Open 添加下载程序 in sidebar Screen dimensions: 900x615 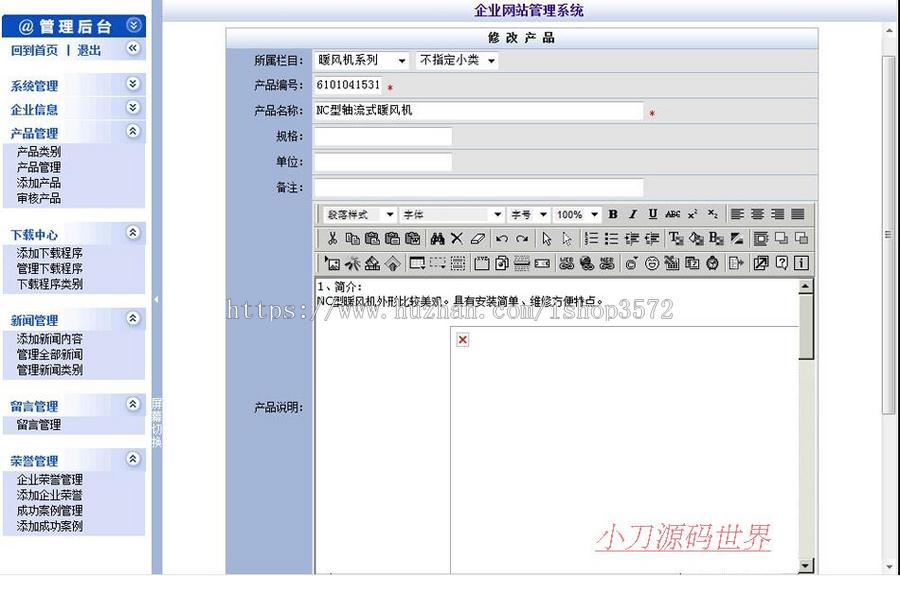coord(49,253)
